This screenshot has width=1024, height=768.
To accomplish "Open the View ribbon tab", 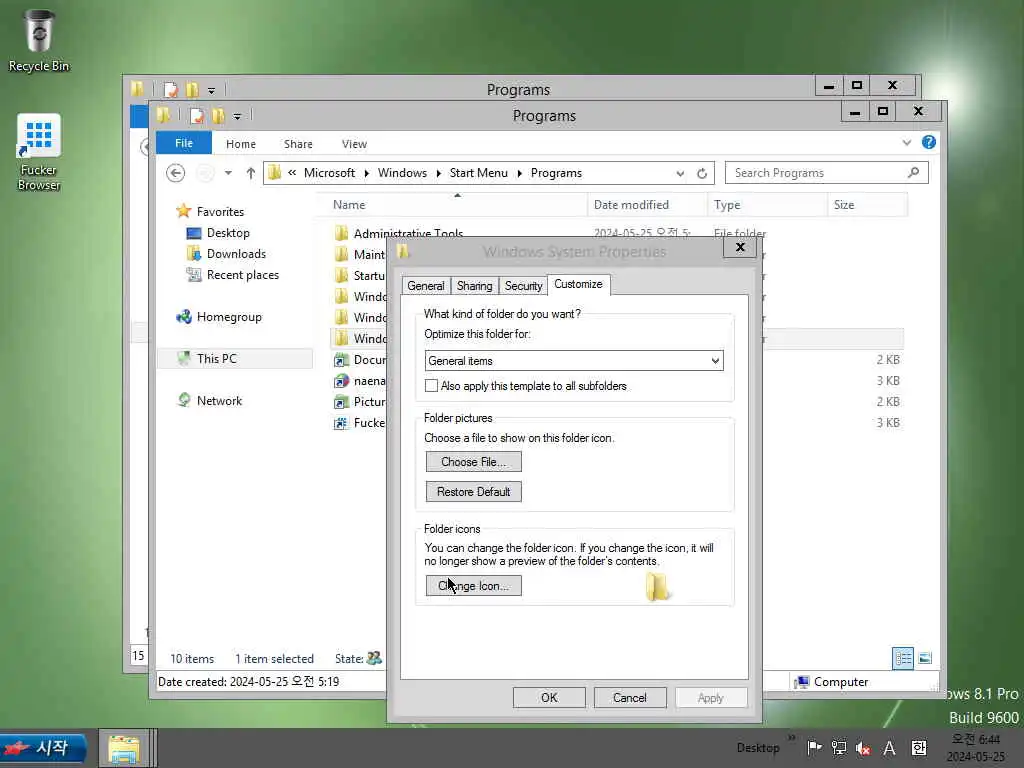I will [x=354, y=144].
